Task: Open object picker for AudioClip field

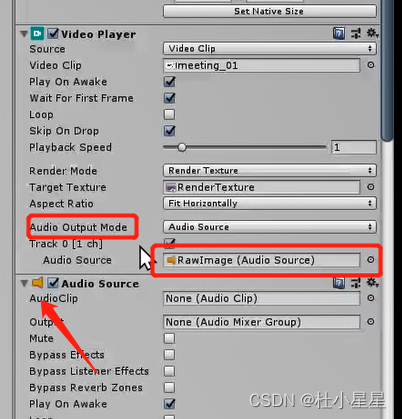Action: [x=371, y=298]
